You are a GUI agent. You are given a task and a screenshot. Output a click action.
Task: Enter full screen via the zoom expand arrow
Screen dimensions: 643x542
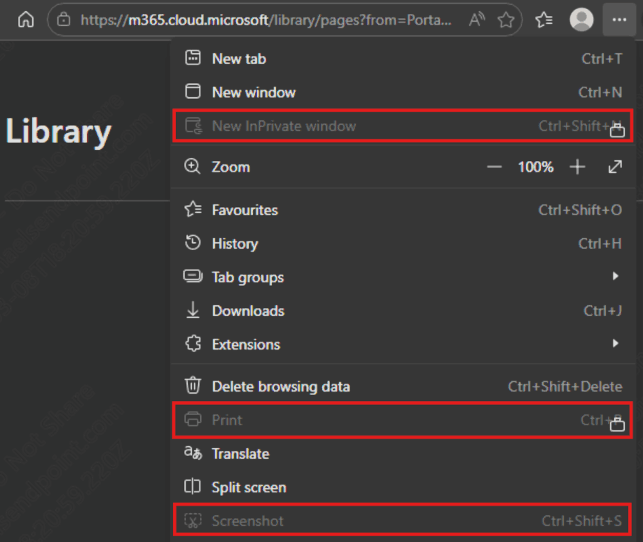pyautogui.click(x=615, y=167)
